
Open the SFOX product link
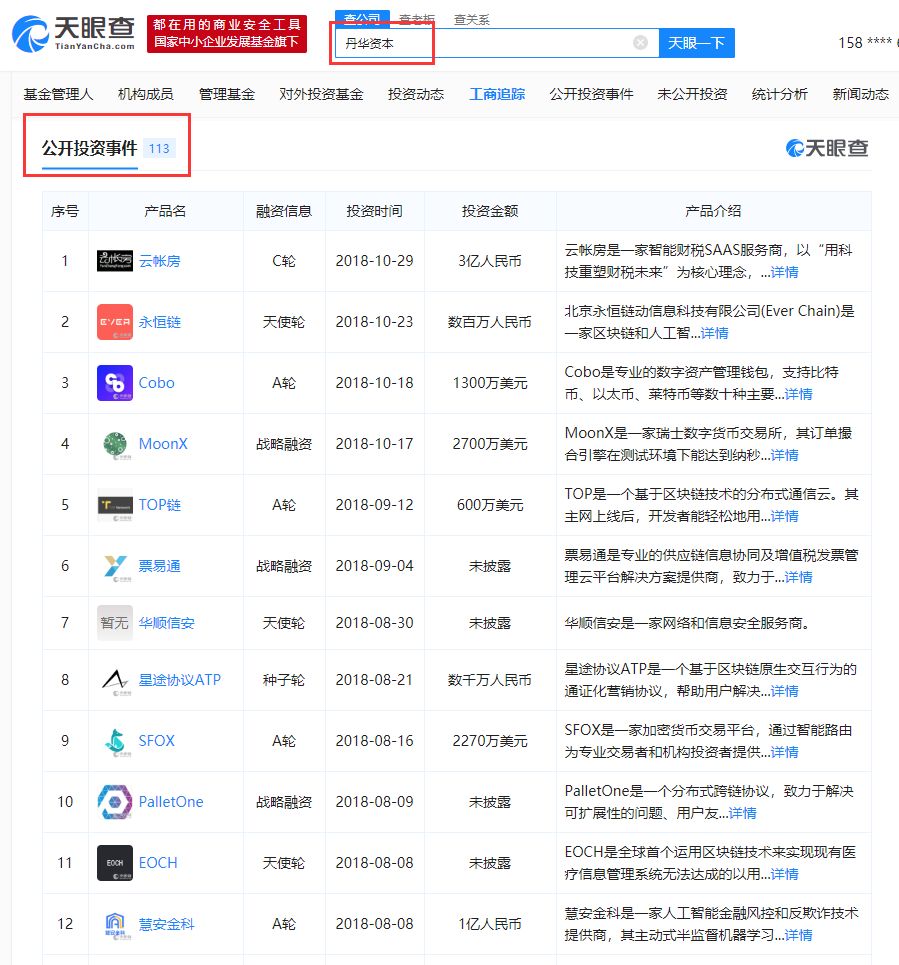tap(156, 740)
